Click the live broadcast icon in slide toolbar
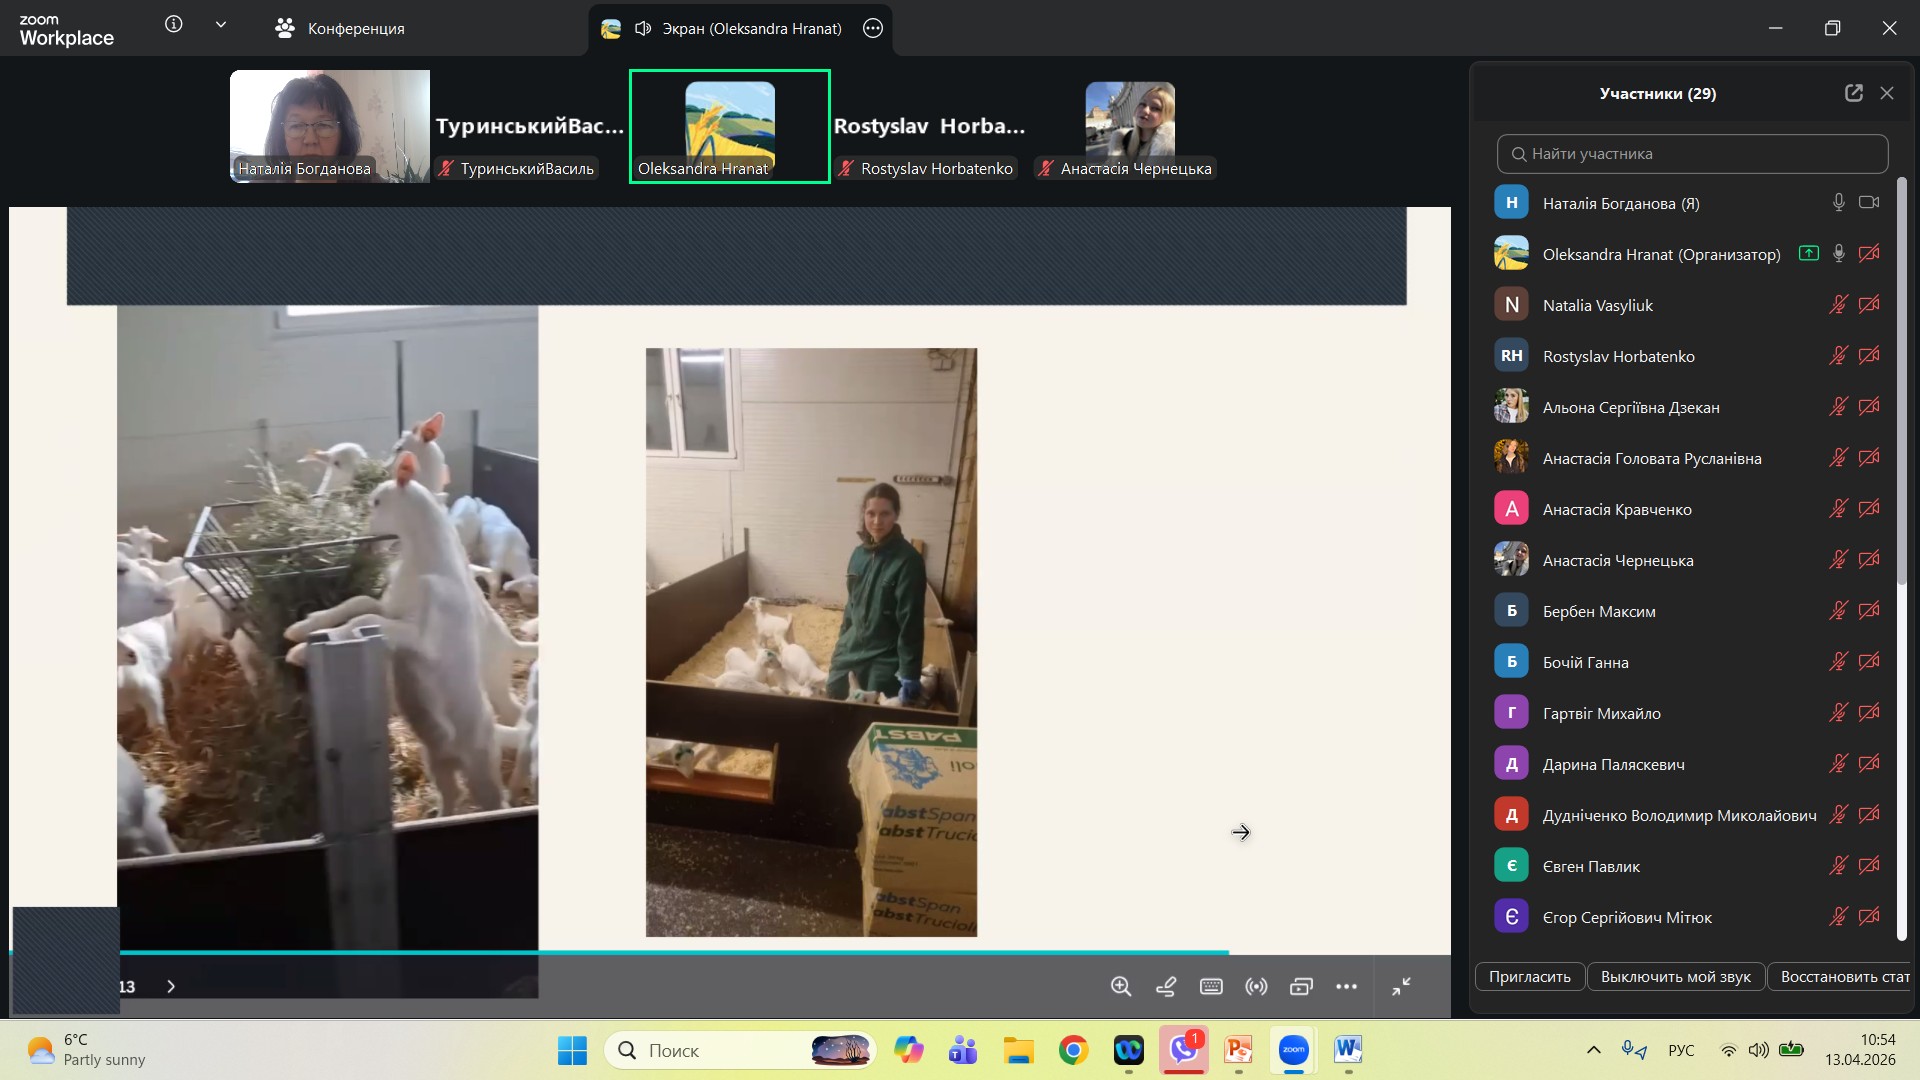 pyautogui.click(x=1256, y=986)
